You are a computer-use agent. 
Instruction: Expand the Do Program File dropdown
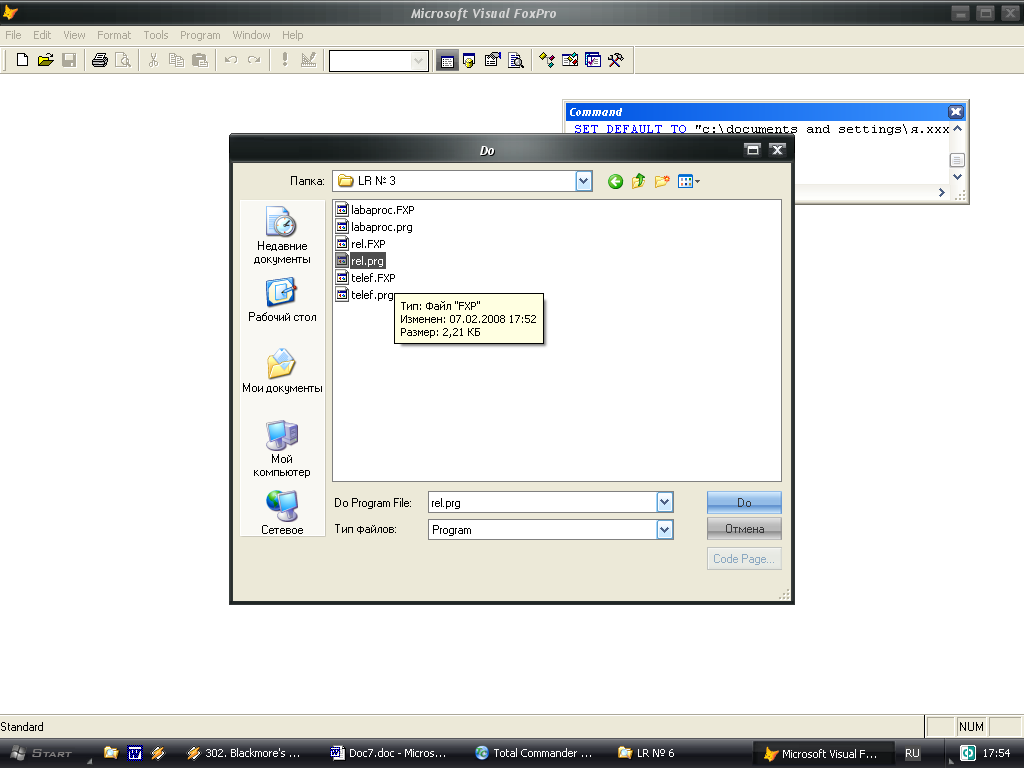pyautogui.click(x=665, y=503)
